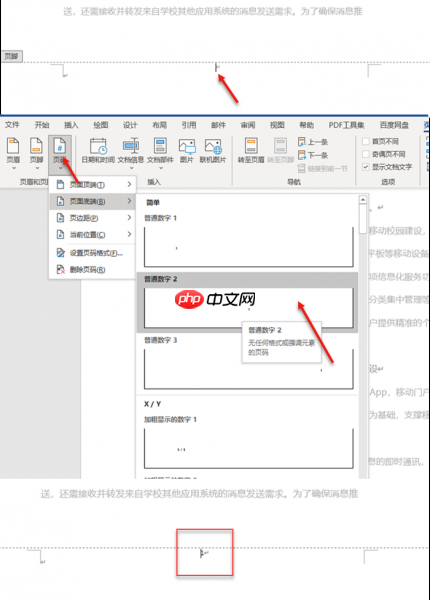Image resolution: width=430 pixels, height=600 pixels.
Task: Click the gallery scrollbar thumb
Action: point(363,219)
